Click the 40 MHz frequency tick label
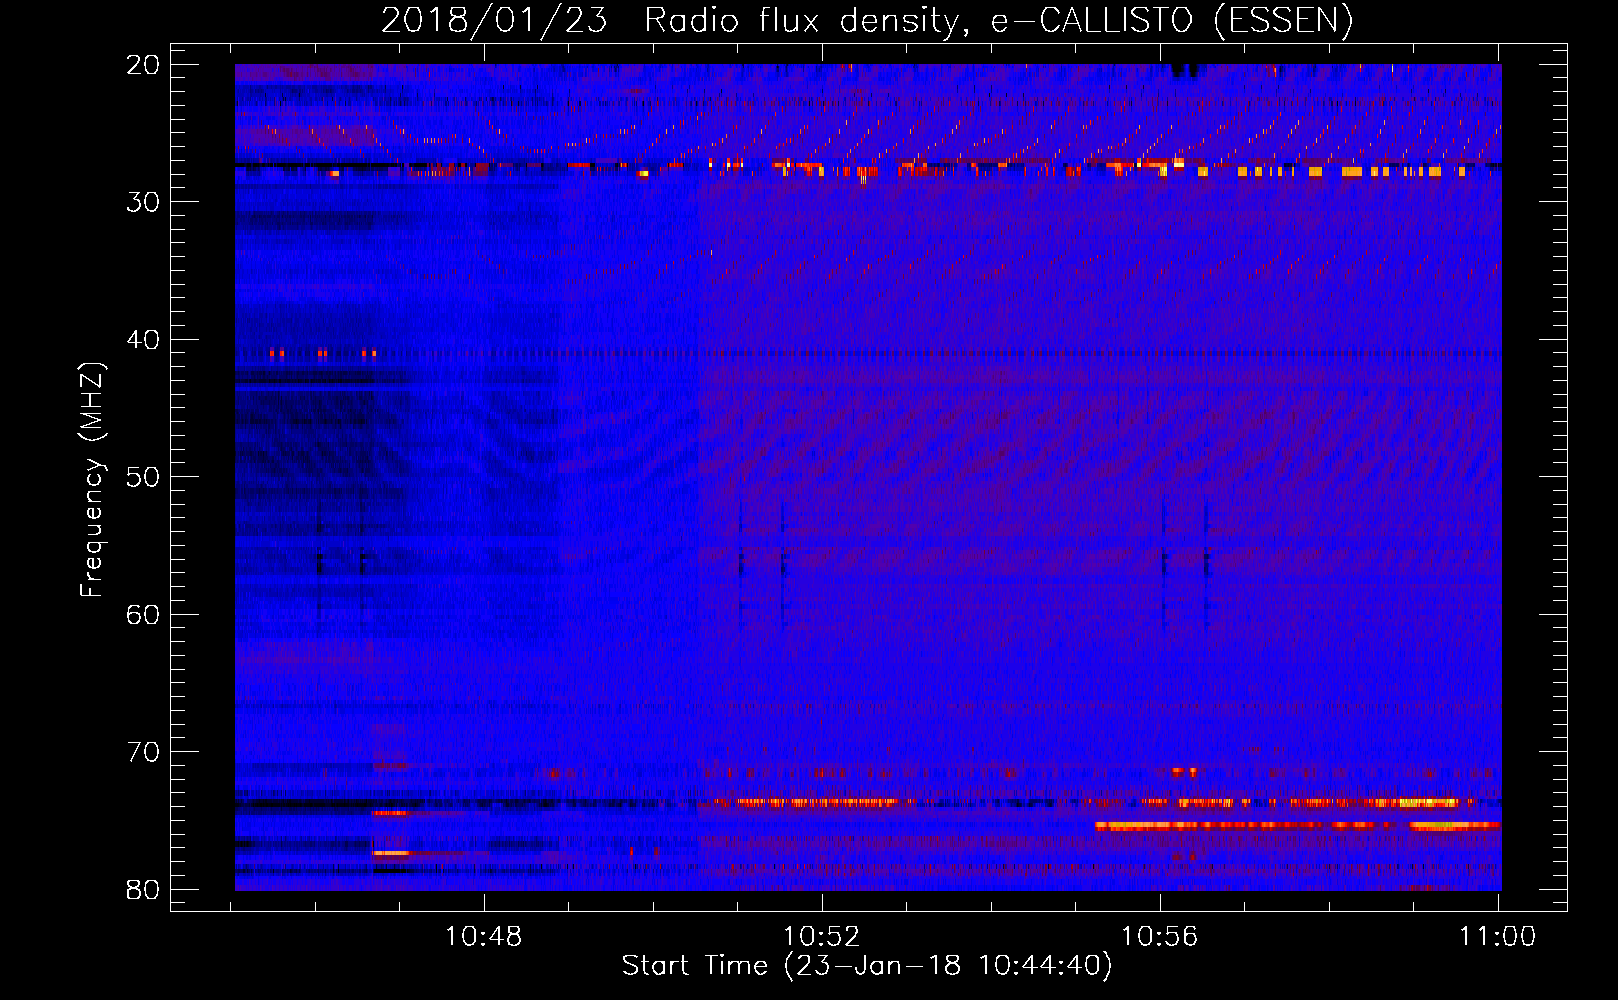 coord(143,340)
